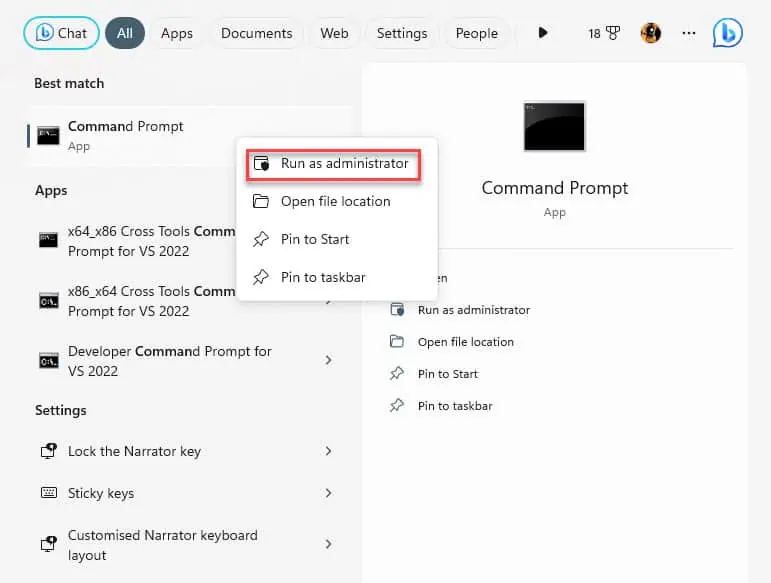Click Pin to Start in the preview pane
Screen dimensions: 771x583
point(448,374)
